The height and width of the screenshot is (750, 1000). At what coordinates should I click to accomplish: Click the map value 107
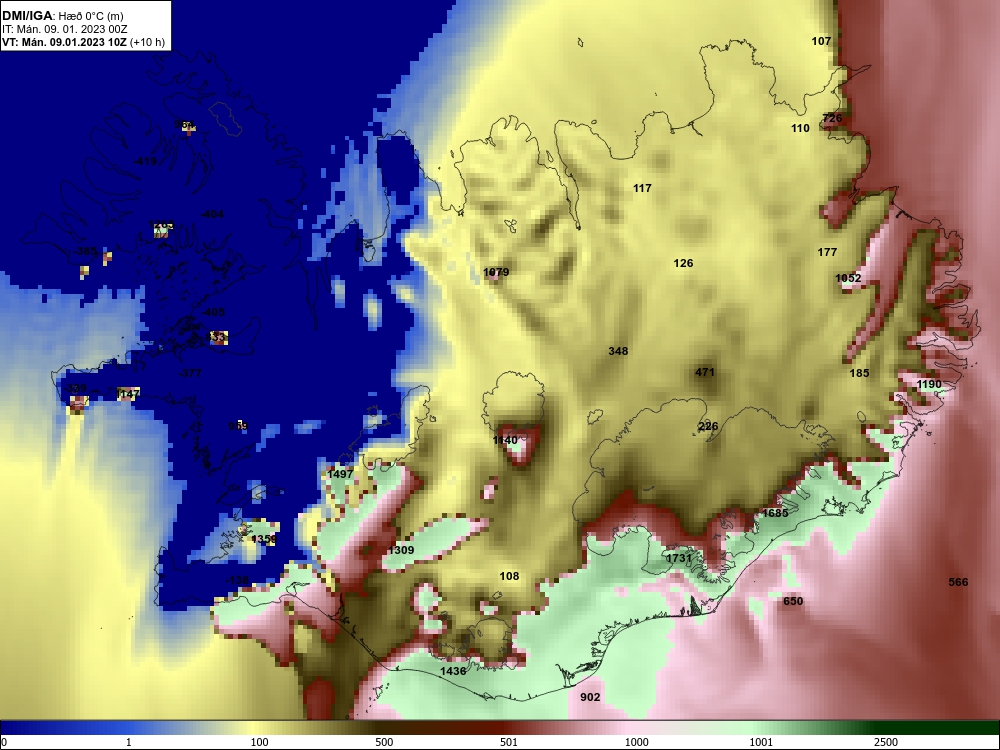click(821, 41)
